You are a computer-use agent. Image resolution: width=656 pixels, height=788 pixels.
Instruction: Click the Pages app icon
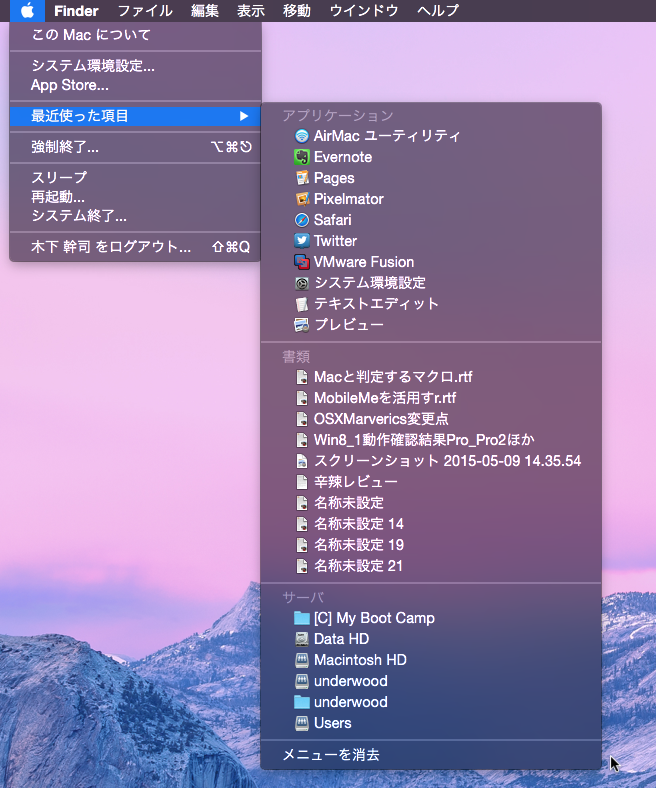tap(302, 178)
